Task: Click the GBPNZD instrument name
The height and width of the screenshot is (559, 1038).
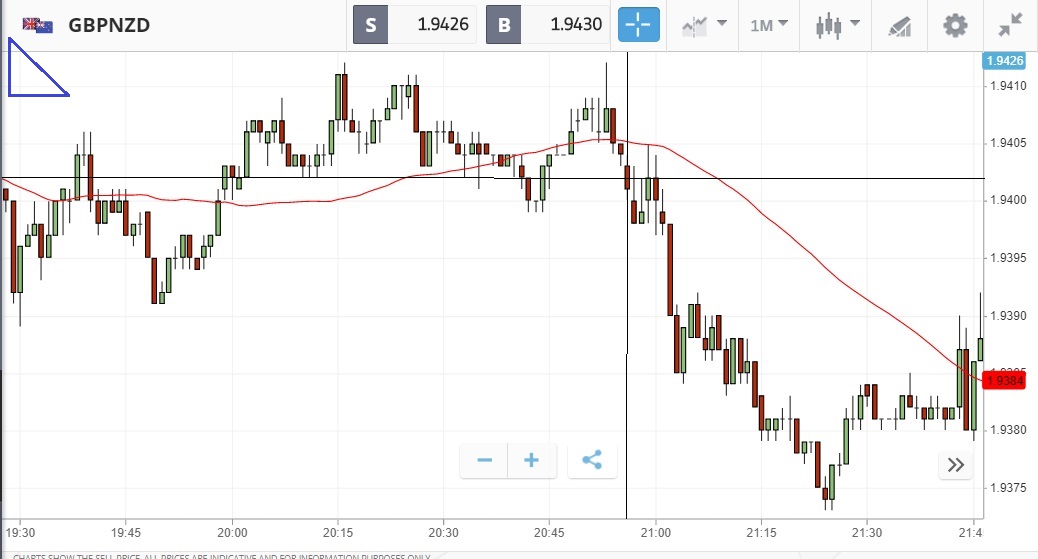Action: coord(109,25)
